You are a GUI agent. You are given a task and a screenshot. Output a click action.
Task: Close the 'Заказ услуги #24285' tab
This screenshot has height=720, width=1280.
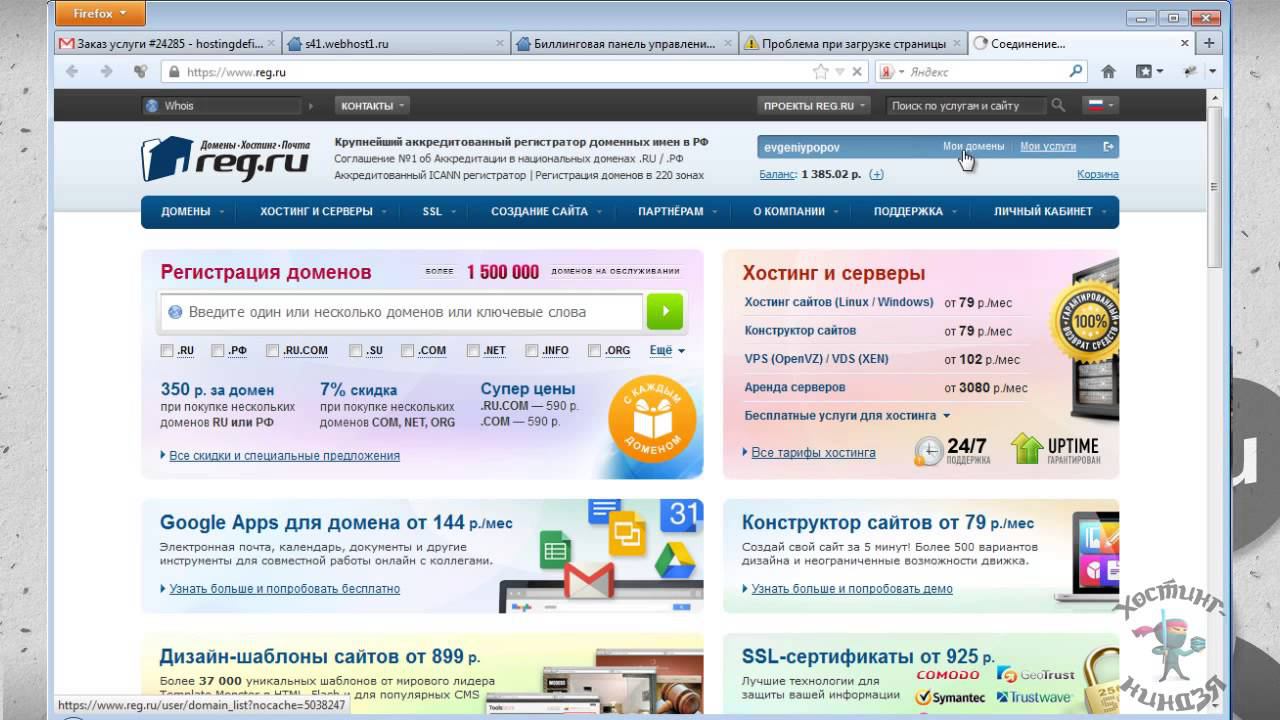(272, 44)
